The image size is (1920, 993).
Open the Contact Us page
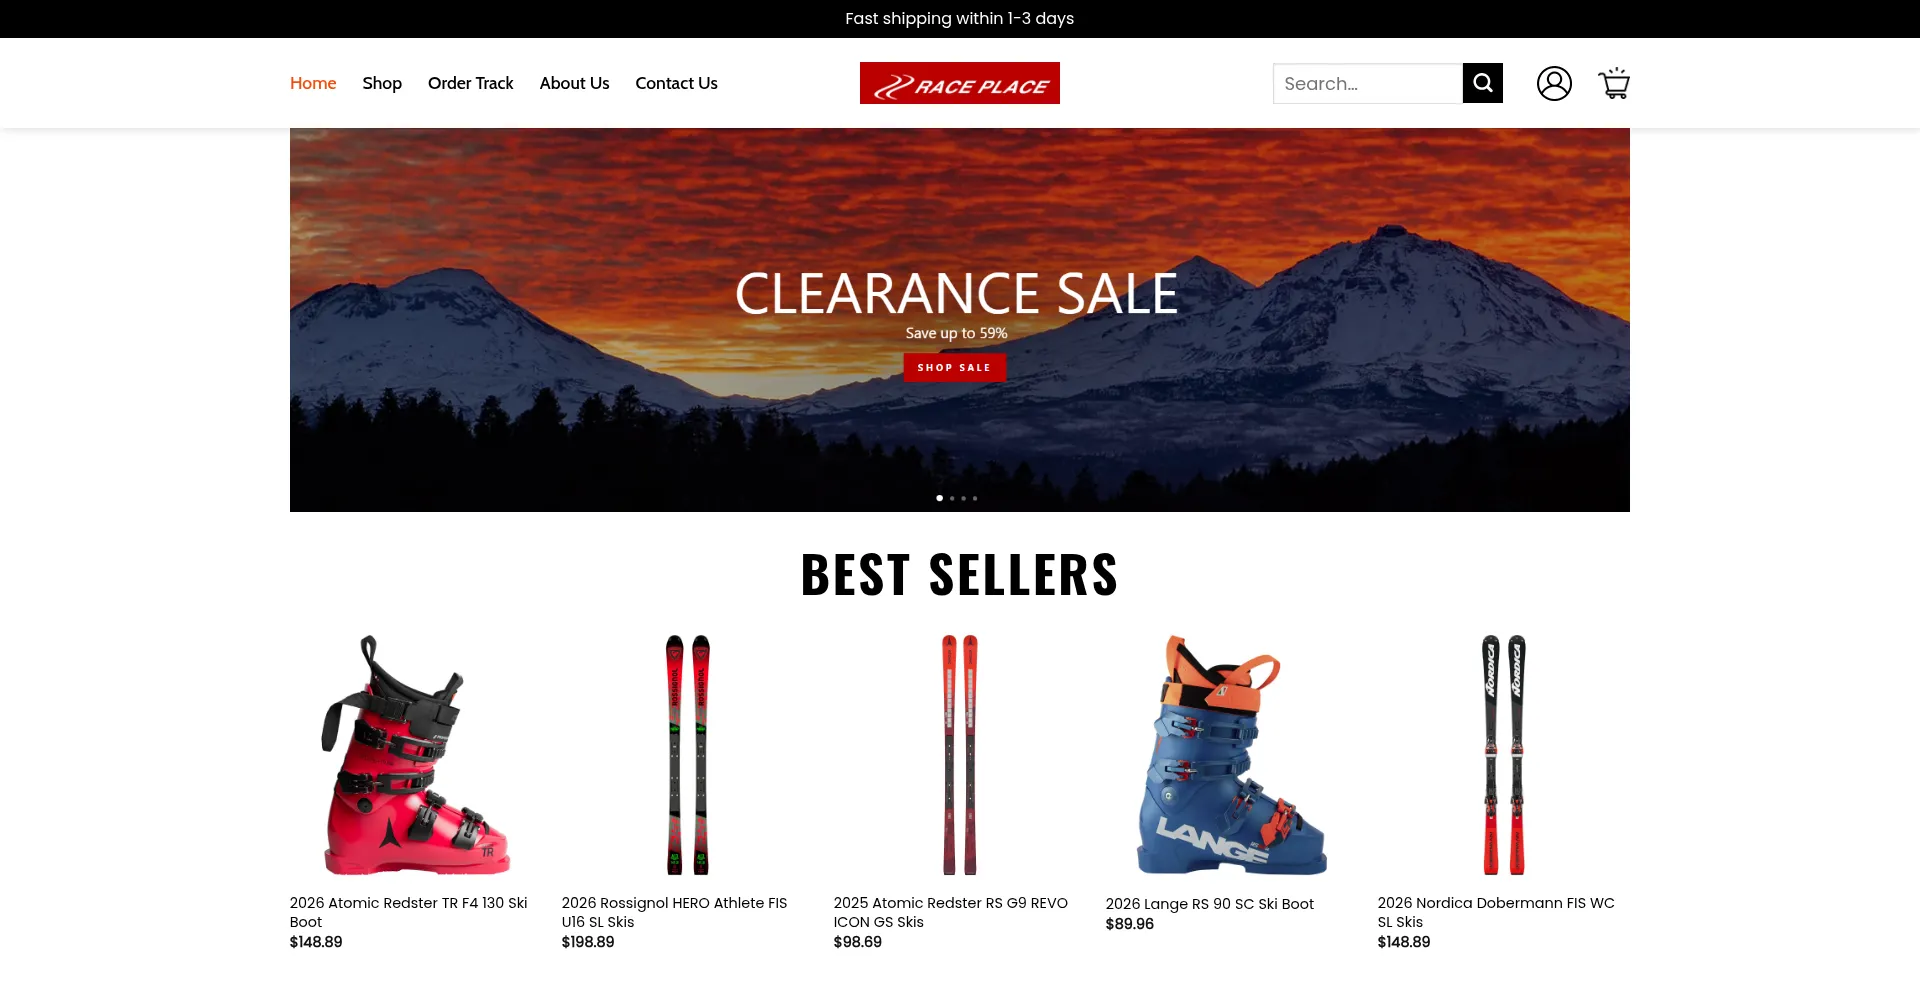(x=676, y=83)
